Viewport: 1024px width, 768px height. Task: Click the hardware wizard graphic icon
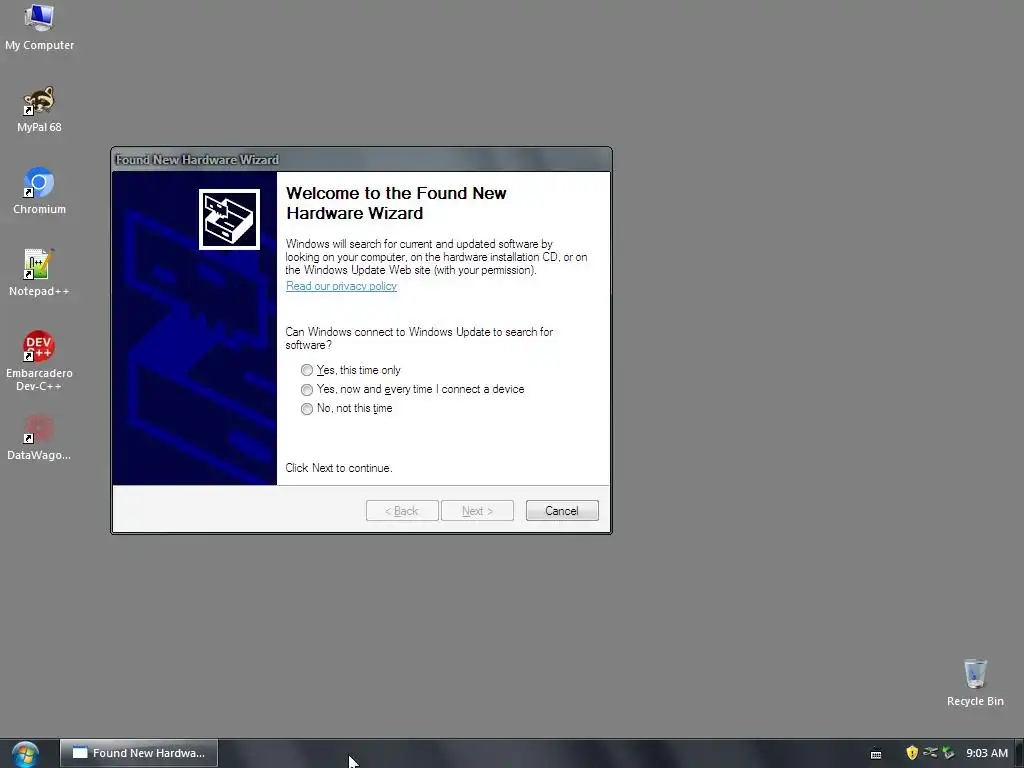click(229, 219)
